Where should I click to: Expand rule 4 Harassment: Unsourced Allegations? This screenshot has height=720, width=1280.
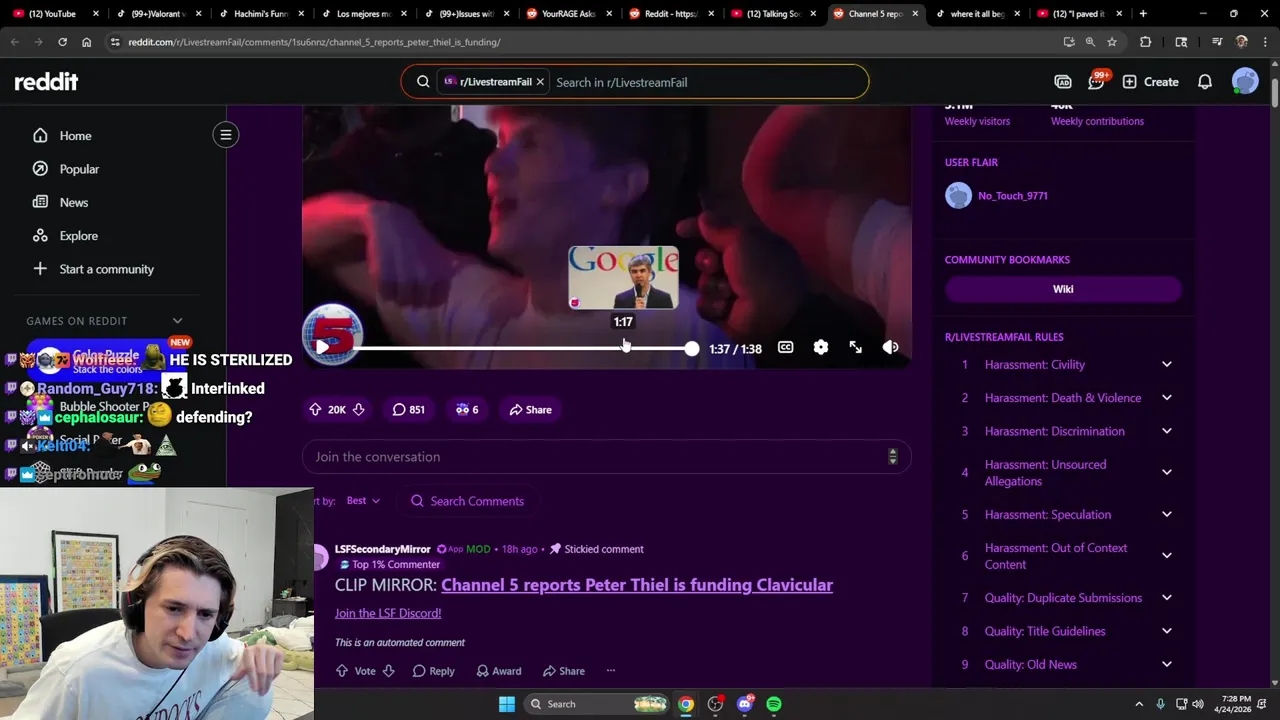pos(1166,473)
